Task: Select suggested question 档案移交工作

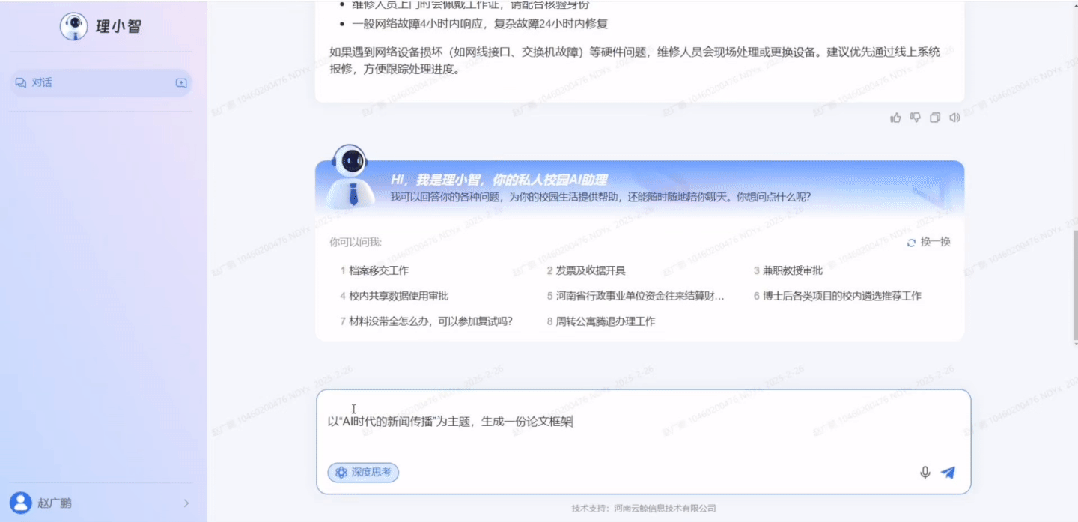Action: [379, 271]
